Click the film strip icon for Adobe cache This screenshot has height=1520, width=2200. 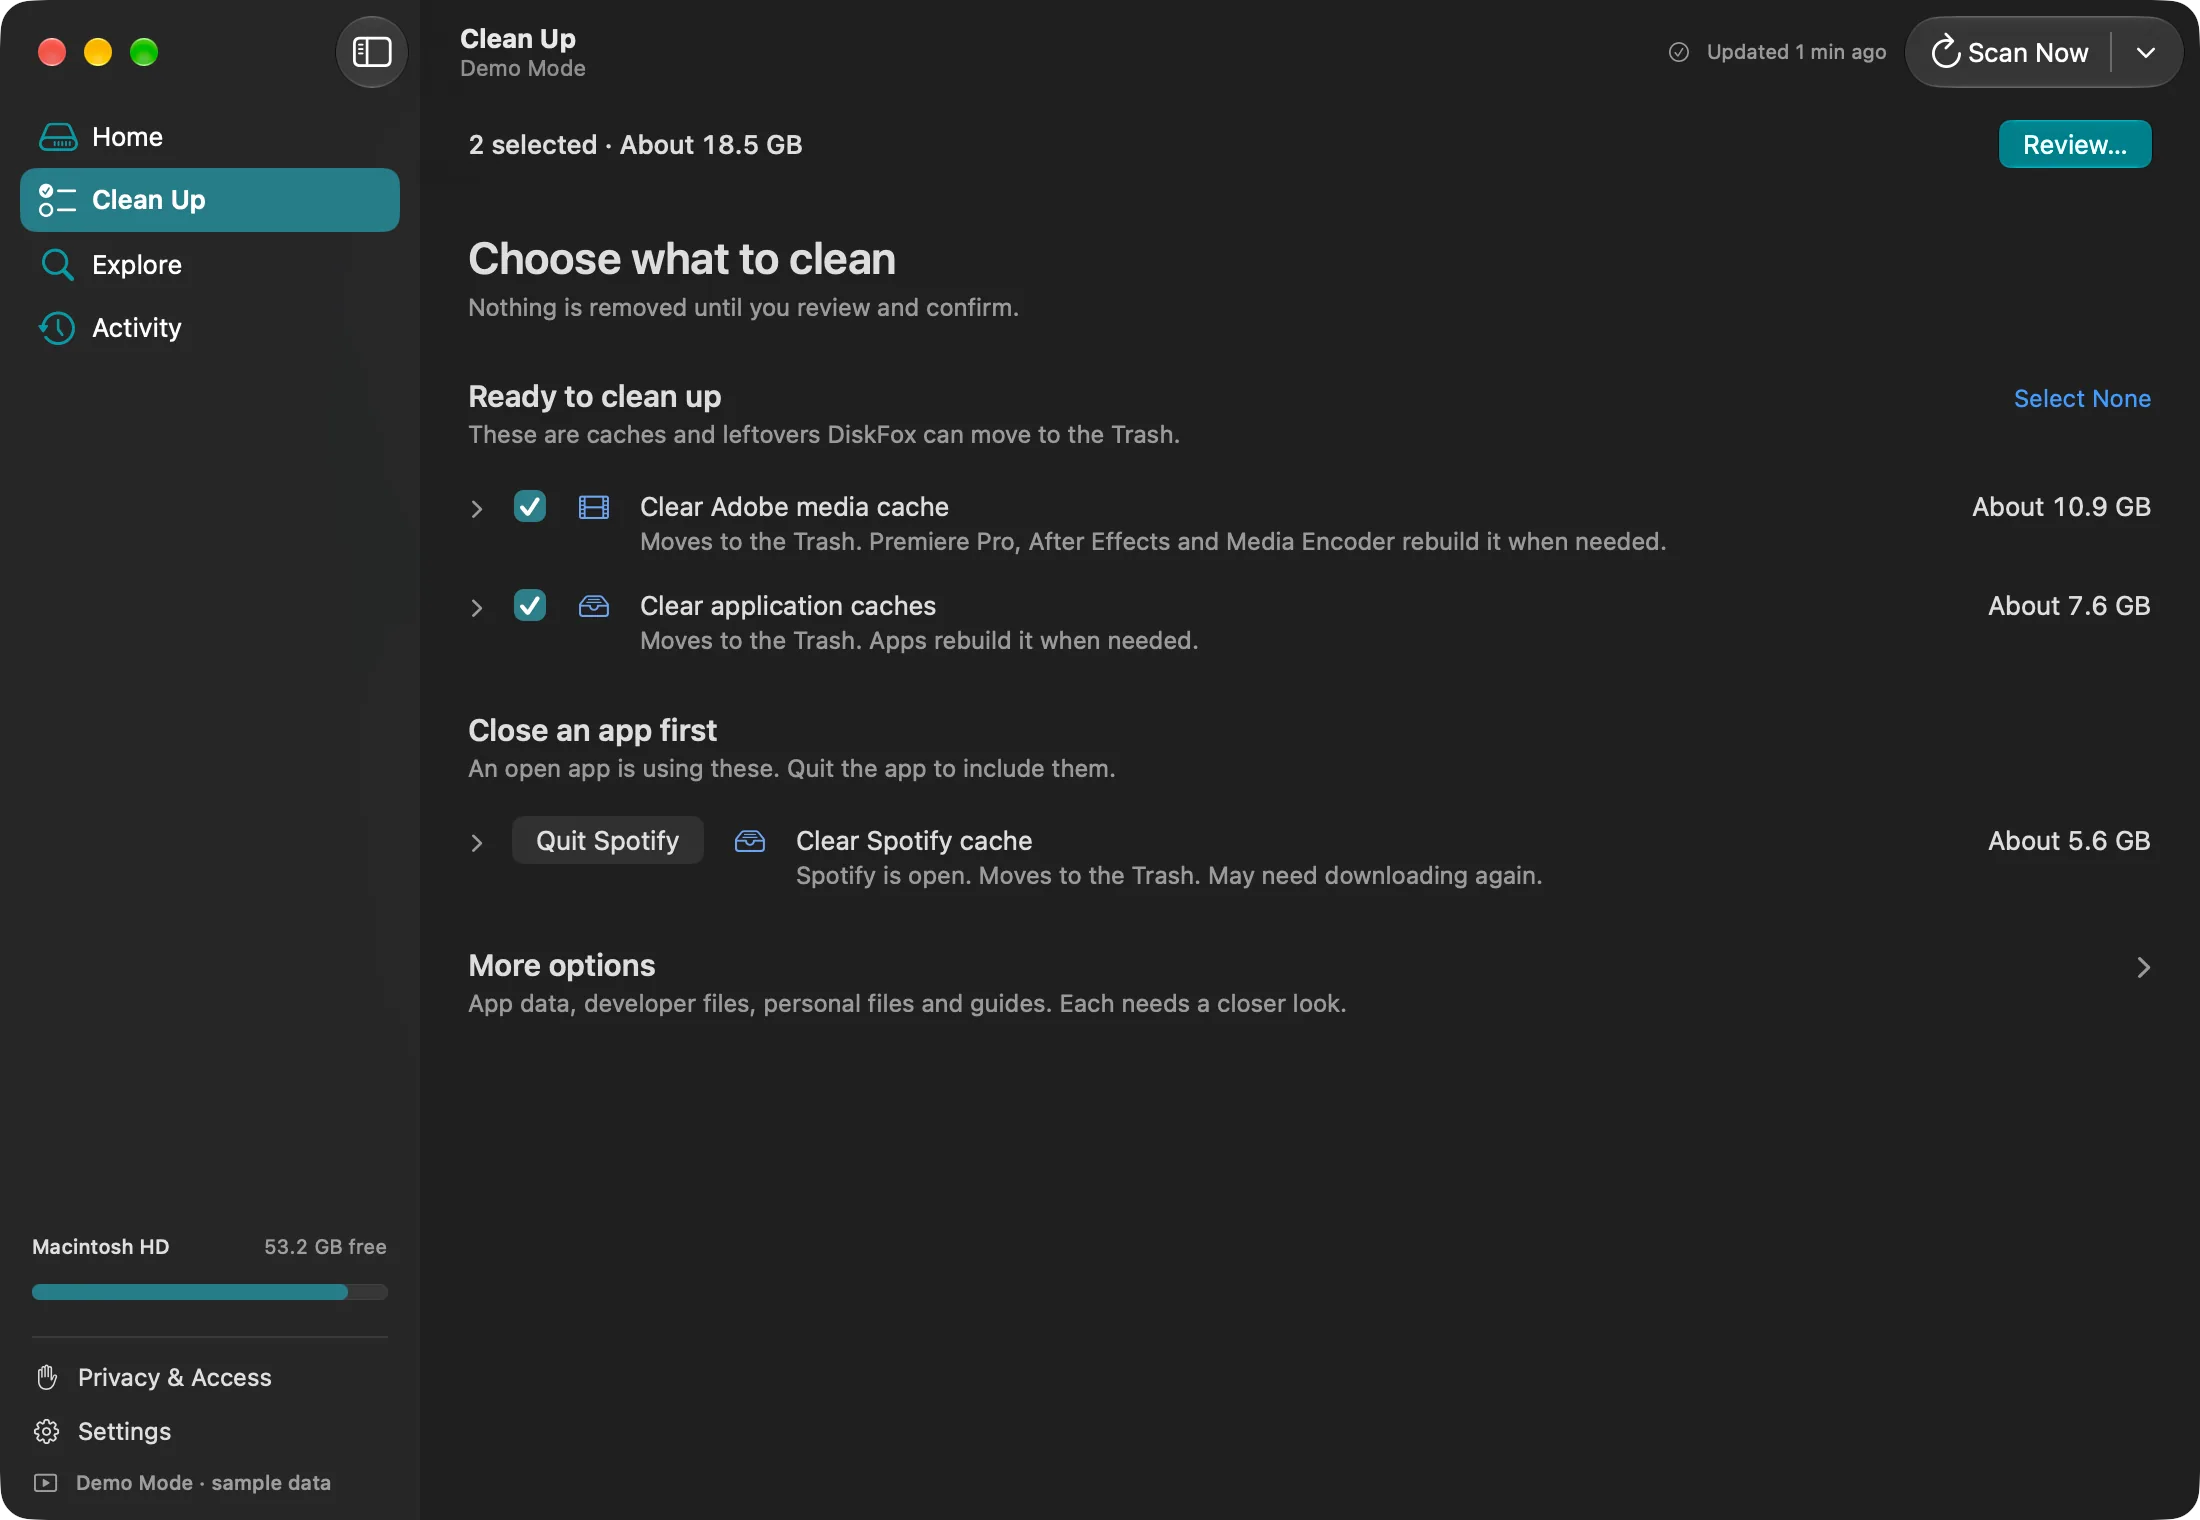point(594,507)
